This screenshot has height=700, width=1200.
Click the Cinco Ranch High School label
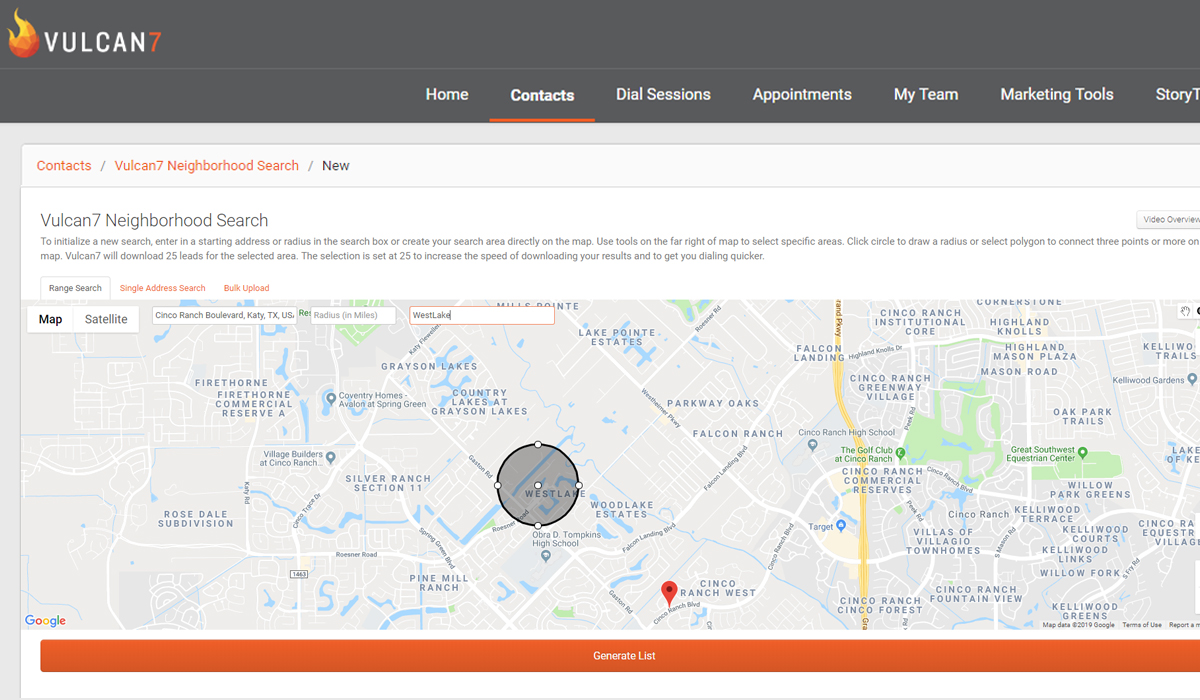point(846,433)
